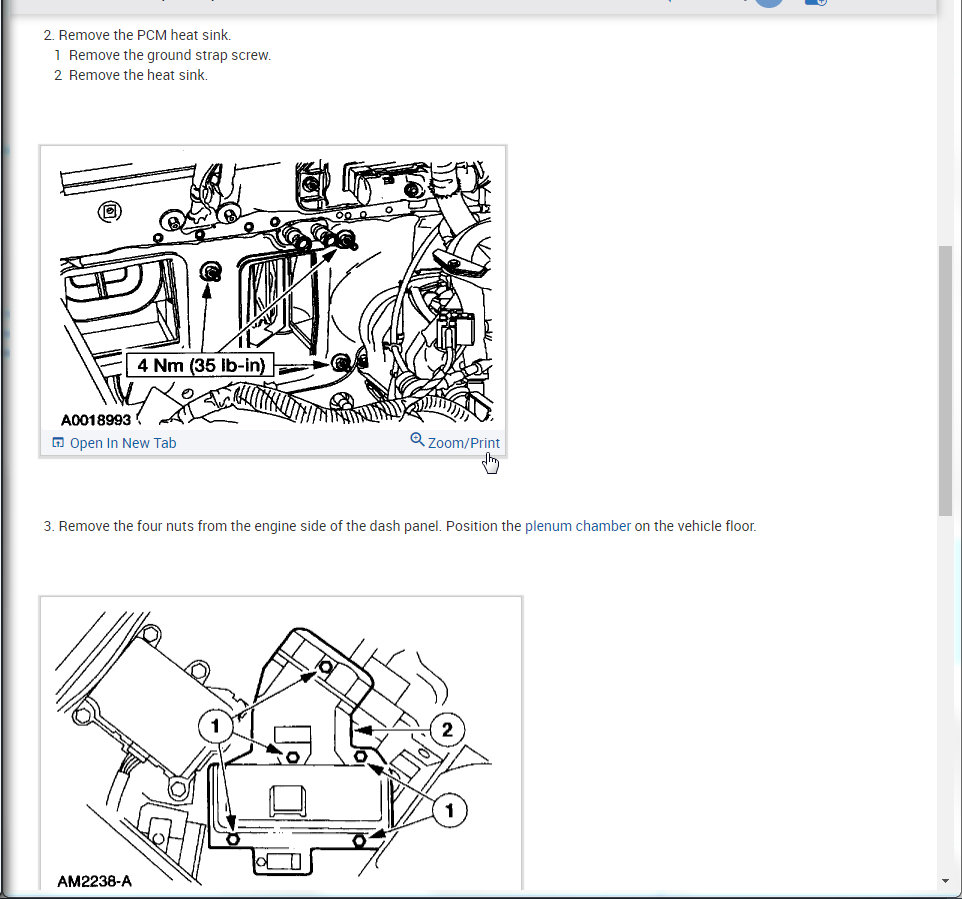The height and width of the screenshot is (899, 962).
Task: Follow the plenum chamber hyperlink
Action: click(x=577, y=526)
